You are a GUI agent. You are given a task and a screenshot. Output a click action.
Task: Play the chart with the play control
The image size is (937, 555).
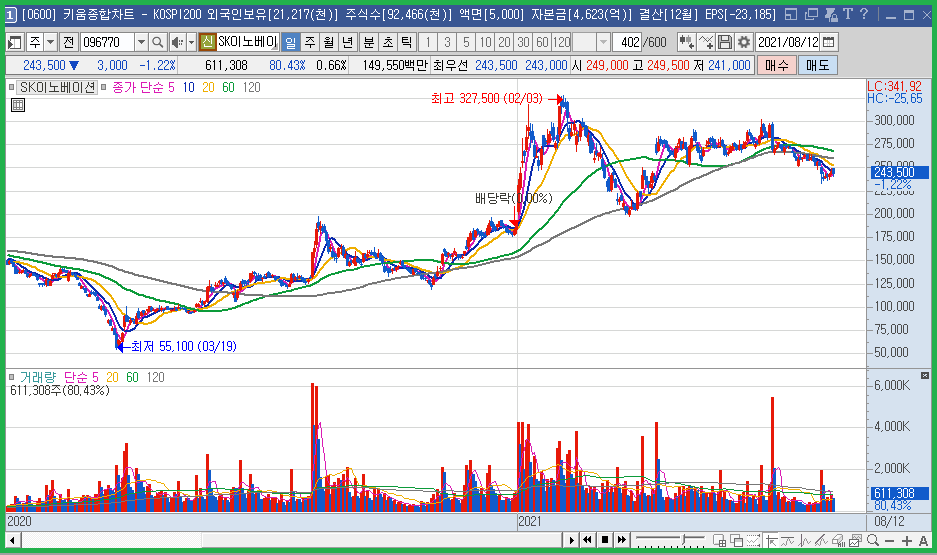click(571, 540)
